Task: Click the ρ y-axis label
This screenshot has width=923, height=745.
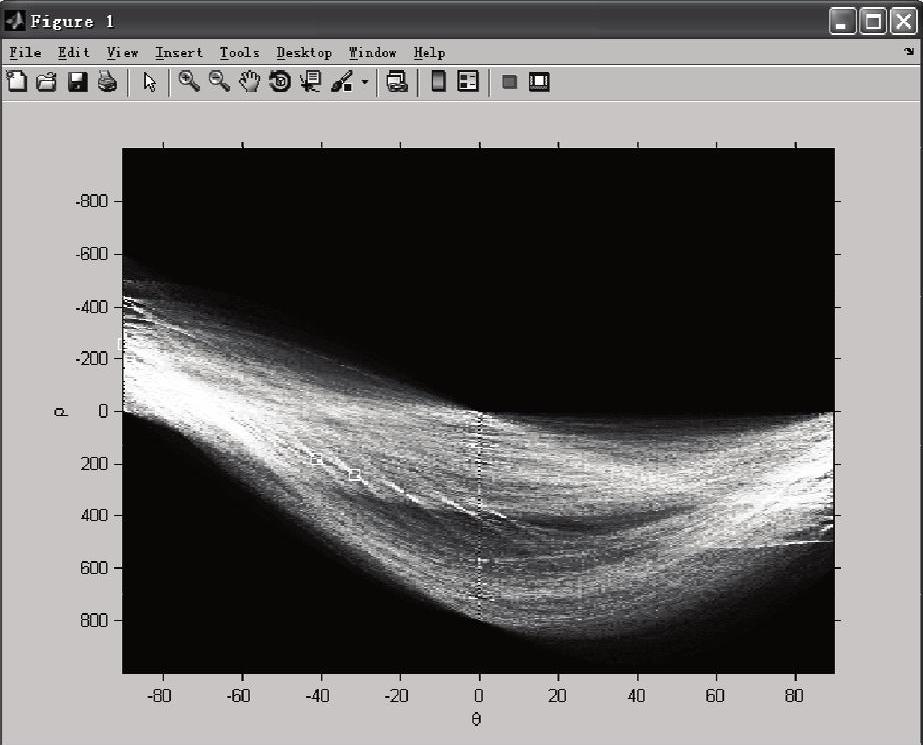Action: point(61,411)
